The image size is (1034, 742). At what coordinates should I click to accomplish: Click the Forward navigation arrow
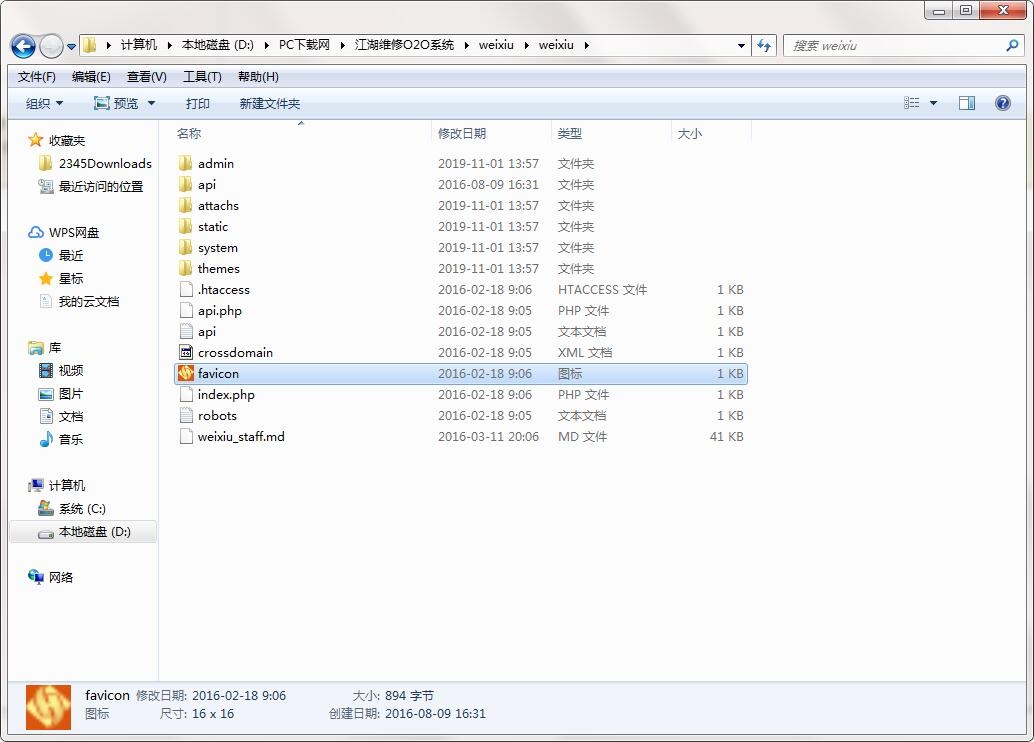(51, 46)
